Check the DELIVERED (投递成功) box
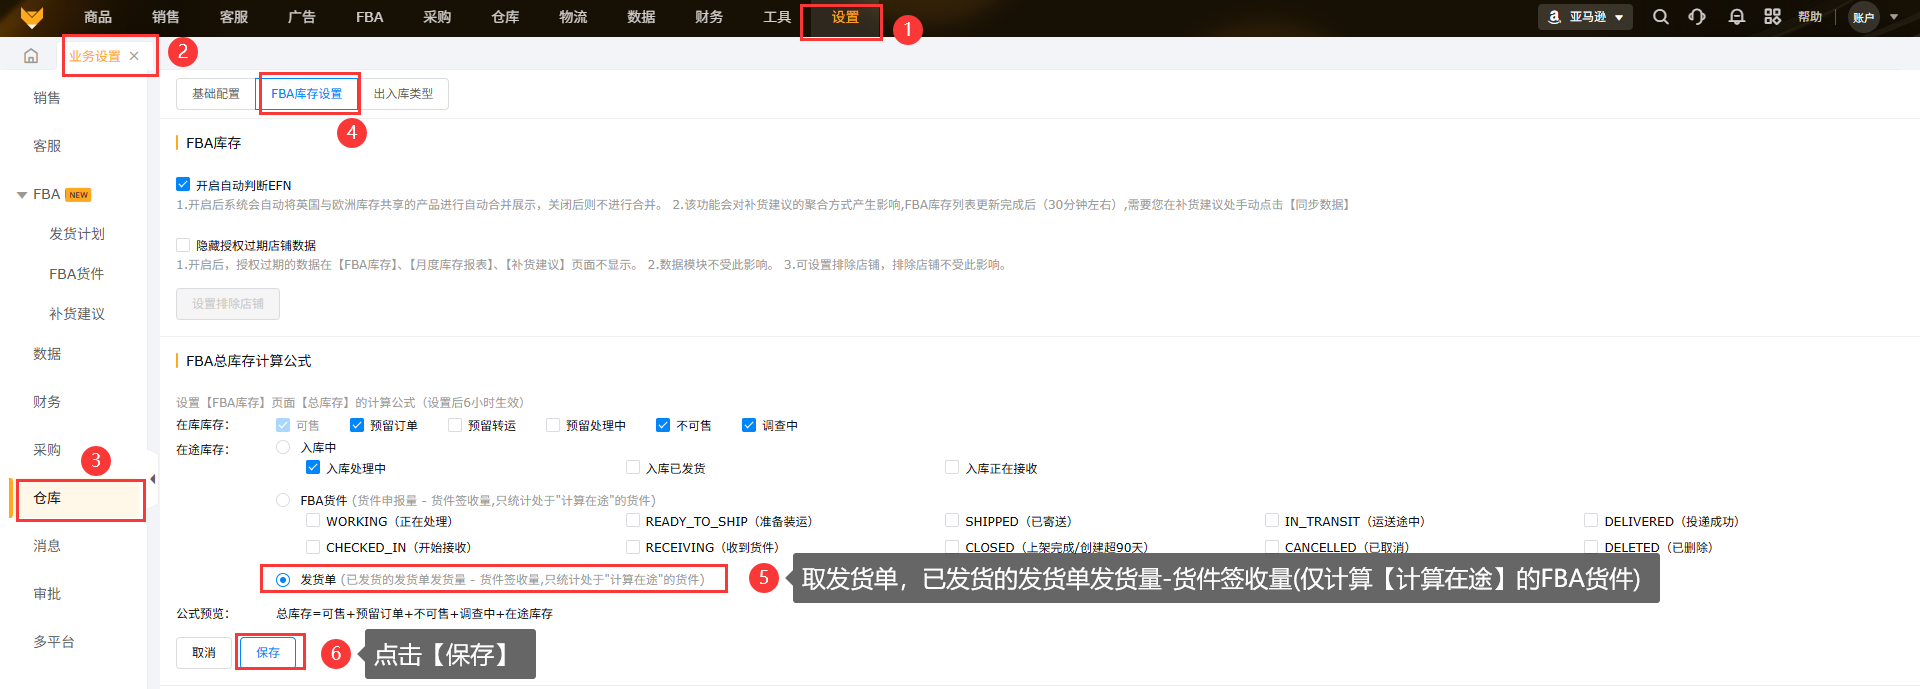This screenshot has height=689, width=1920. coord(1591,520)
